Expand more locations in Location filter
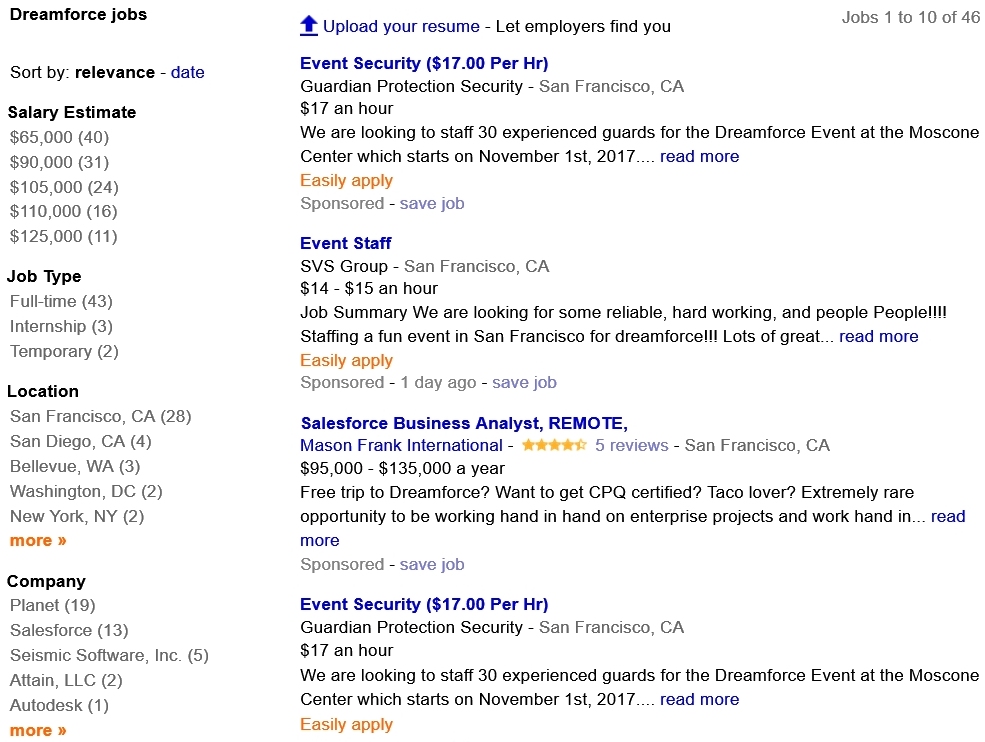The image size is (985, 742). [38, 541]
